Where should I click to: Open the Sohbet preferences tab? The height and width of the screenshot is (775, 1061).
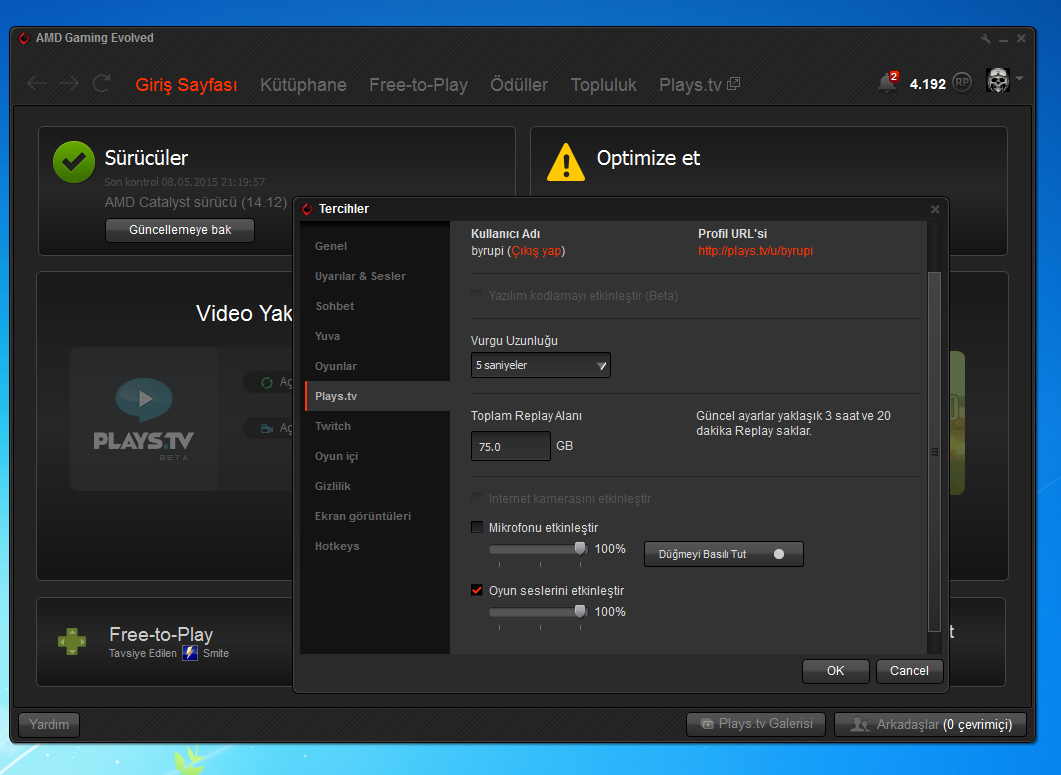(x=376, y=306)
